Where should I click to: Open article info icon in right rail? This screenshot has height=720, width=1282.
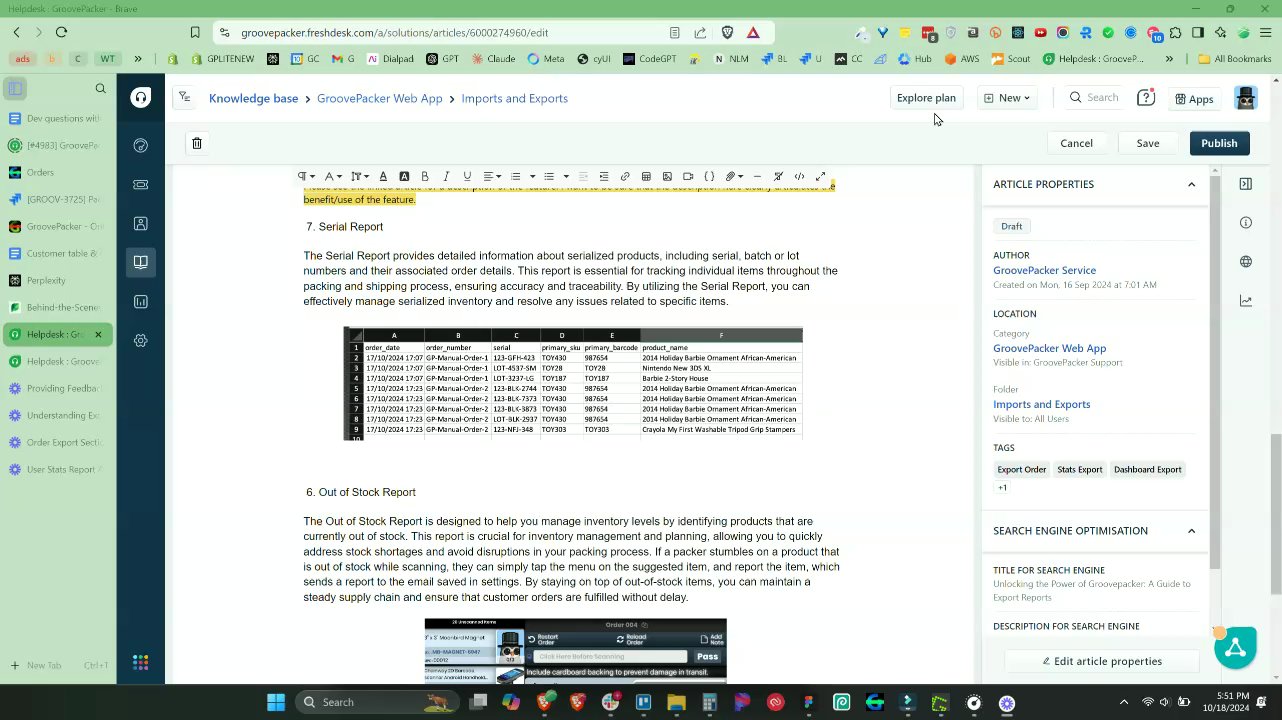point(1245,222)
